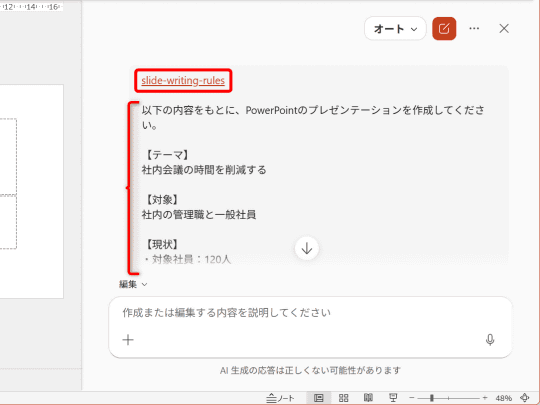
Task: Add an attachment with the plus icon
Action: coord(128,340)
